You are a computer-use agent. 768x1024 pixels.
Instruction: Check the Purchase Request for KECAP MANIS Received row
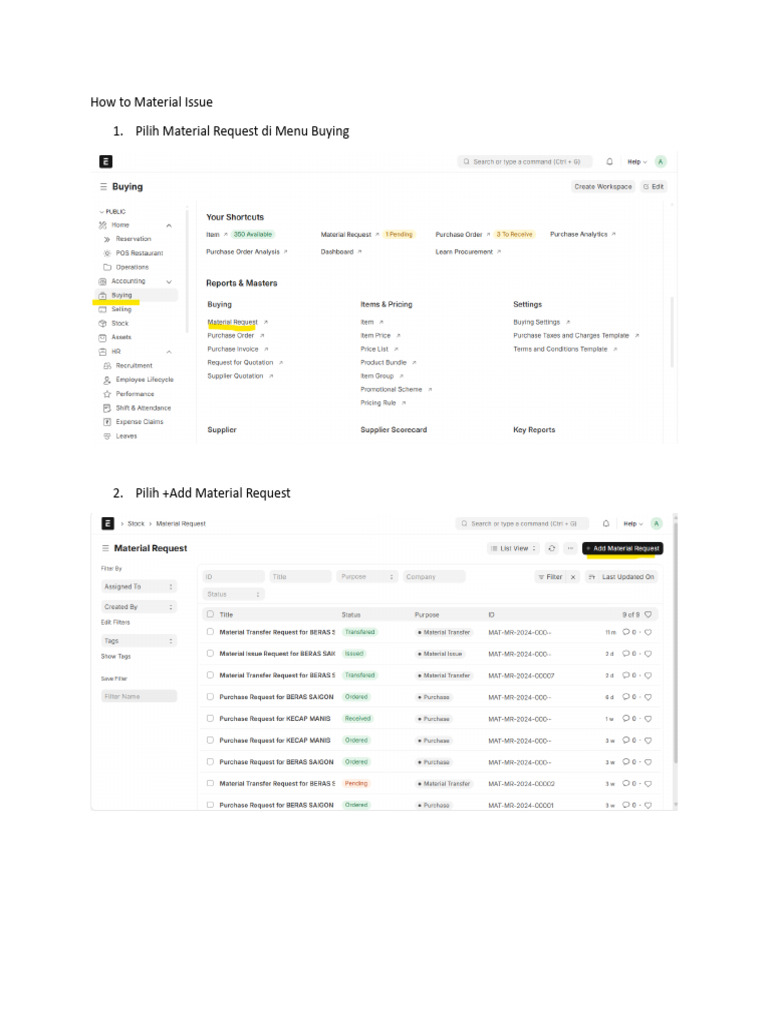click(210, 718)
